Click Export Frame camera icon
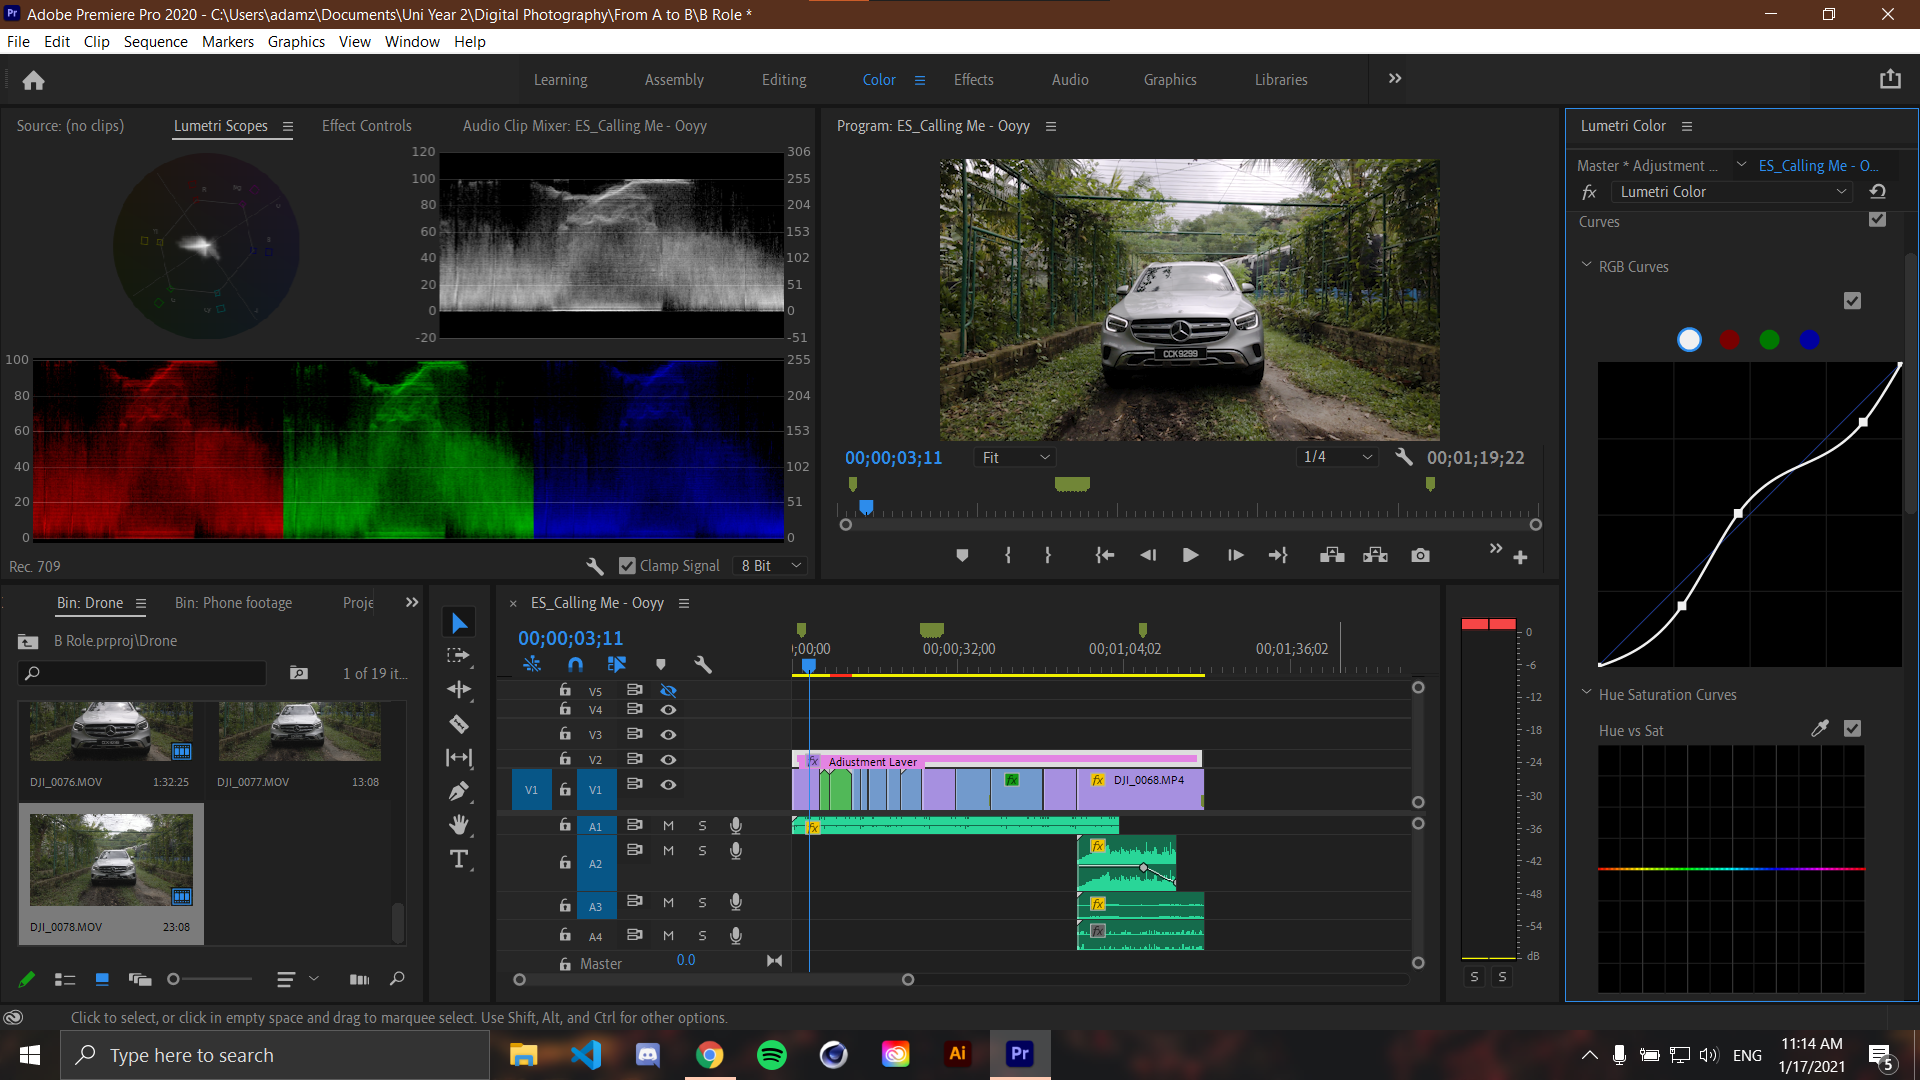The height and width of the screenshot is (1080, 1920). point(1420,555)
